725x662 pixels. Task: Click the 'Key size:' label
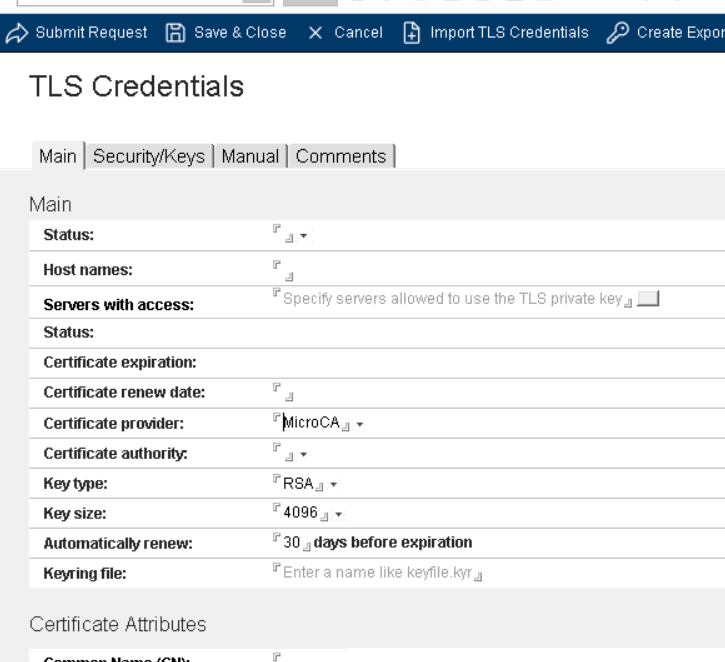[75, 514]
